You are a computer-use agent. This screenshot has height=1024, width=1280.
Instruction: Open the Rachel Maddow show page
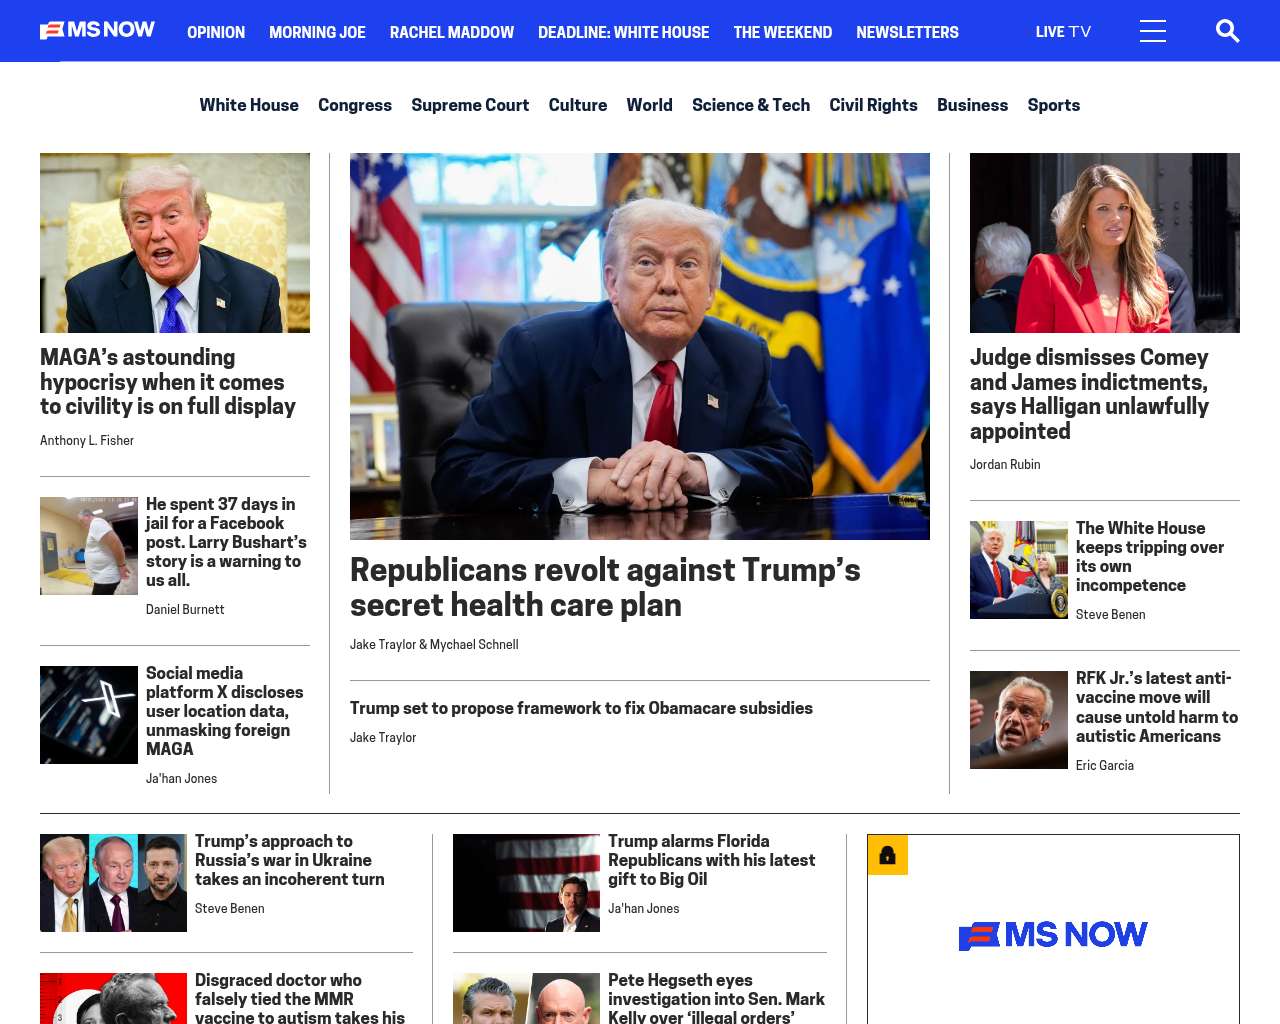click(452, 32)
